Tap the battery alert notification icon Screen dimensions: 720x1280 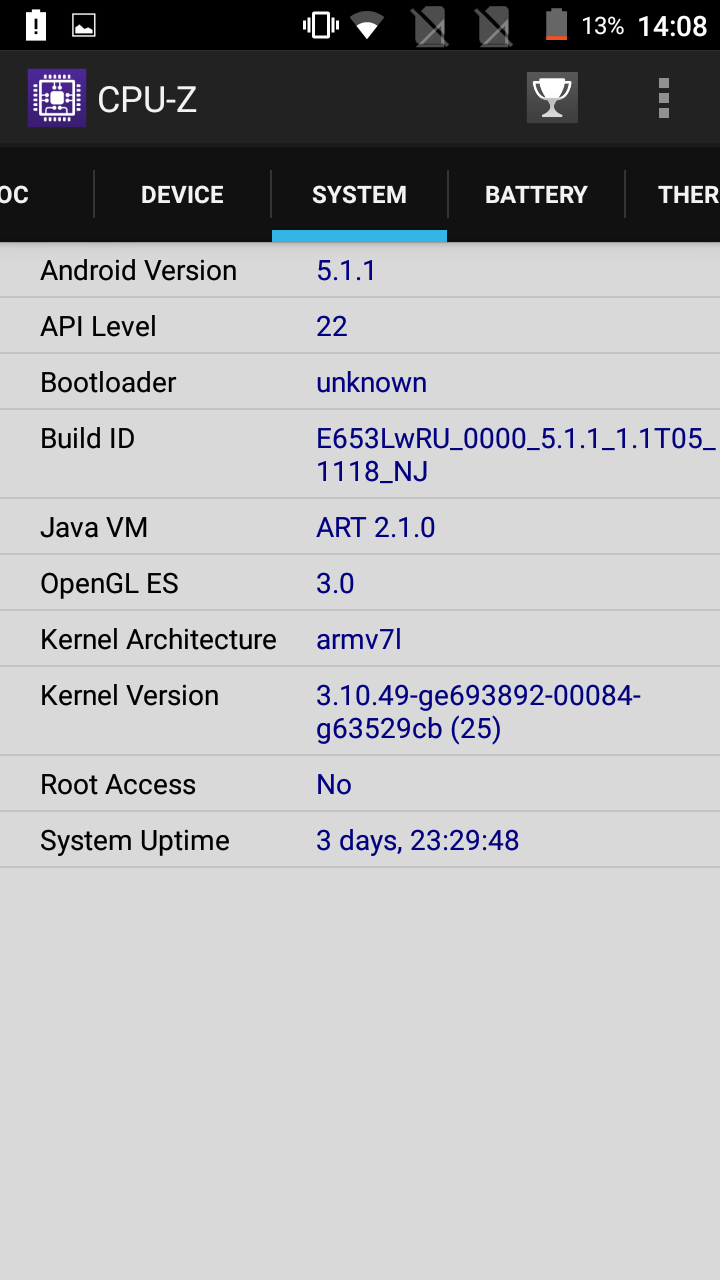tap(35, 25)
